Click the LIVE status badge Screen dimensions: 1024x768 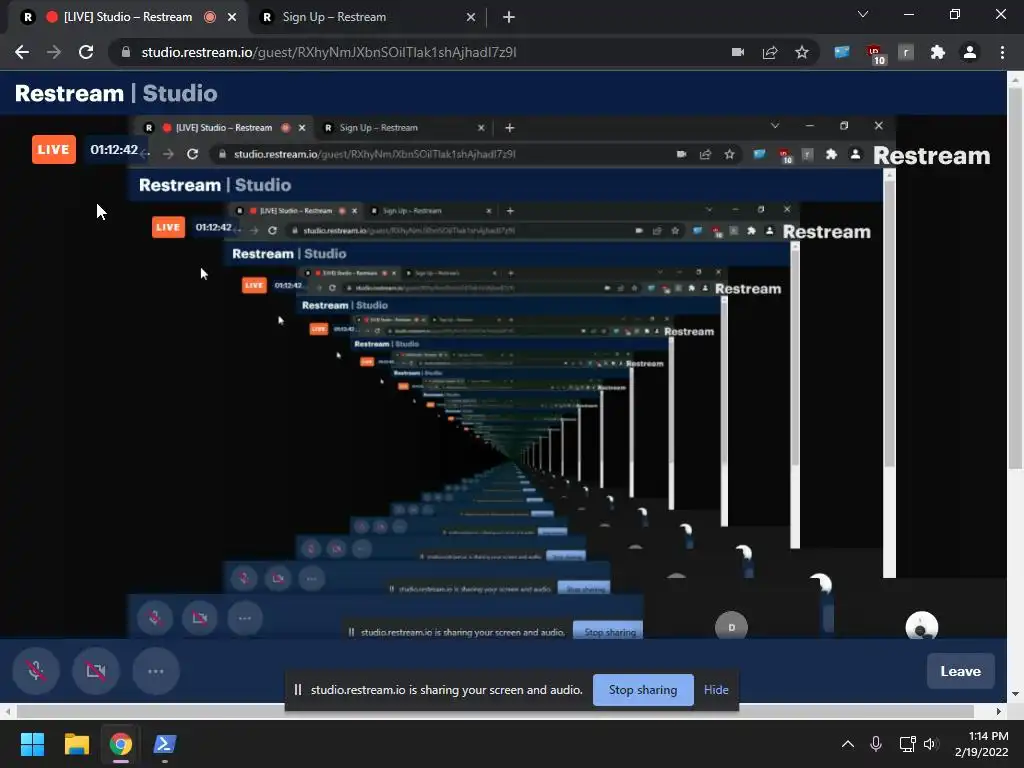coord(54,150)
